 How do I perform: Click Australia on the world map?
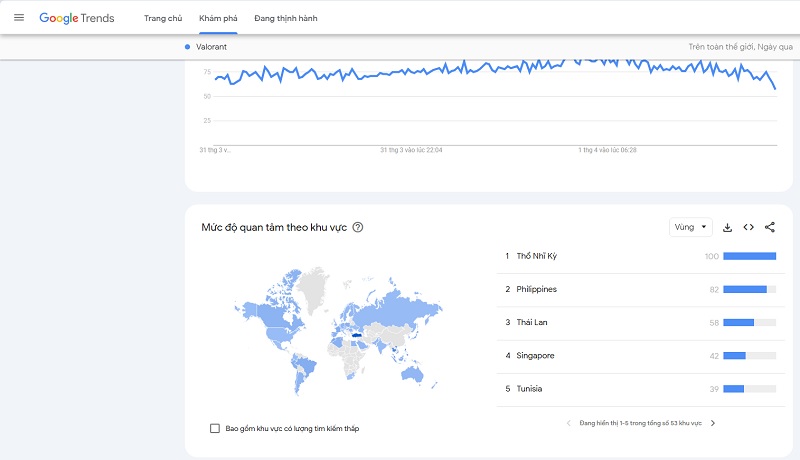[x=412, y=374]
